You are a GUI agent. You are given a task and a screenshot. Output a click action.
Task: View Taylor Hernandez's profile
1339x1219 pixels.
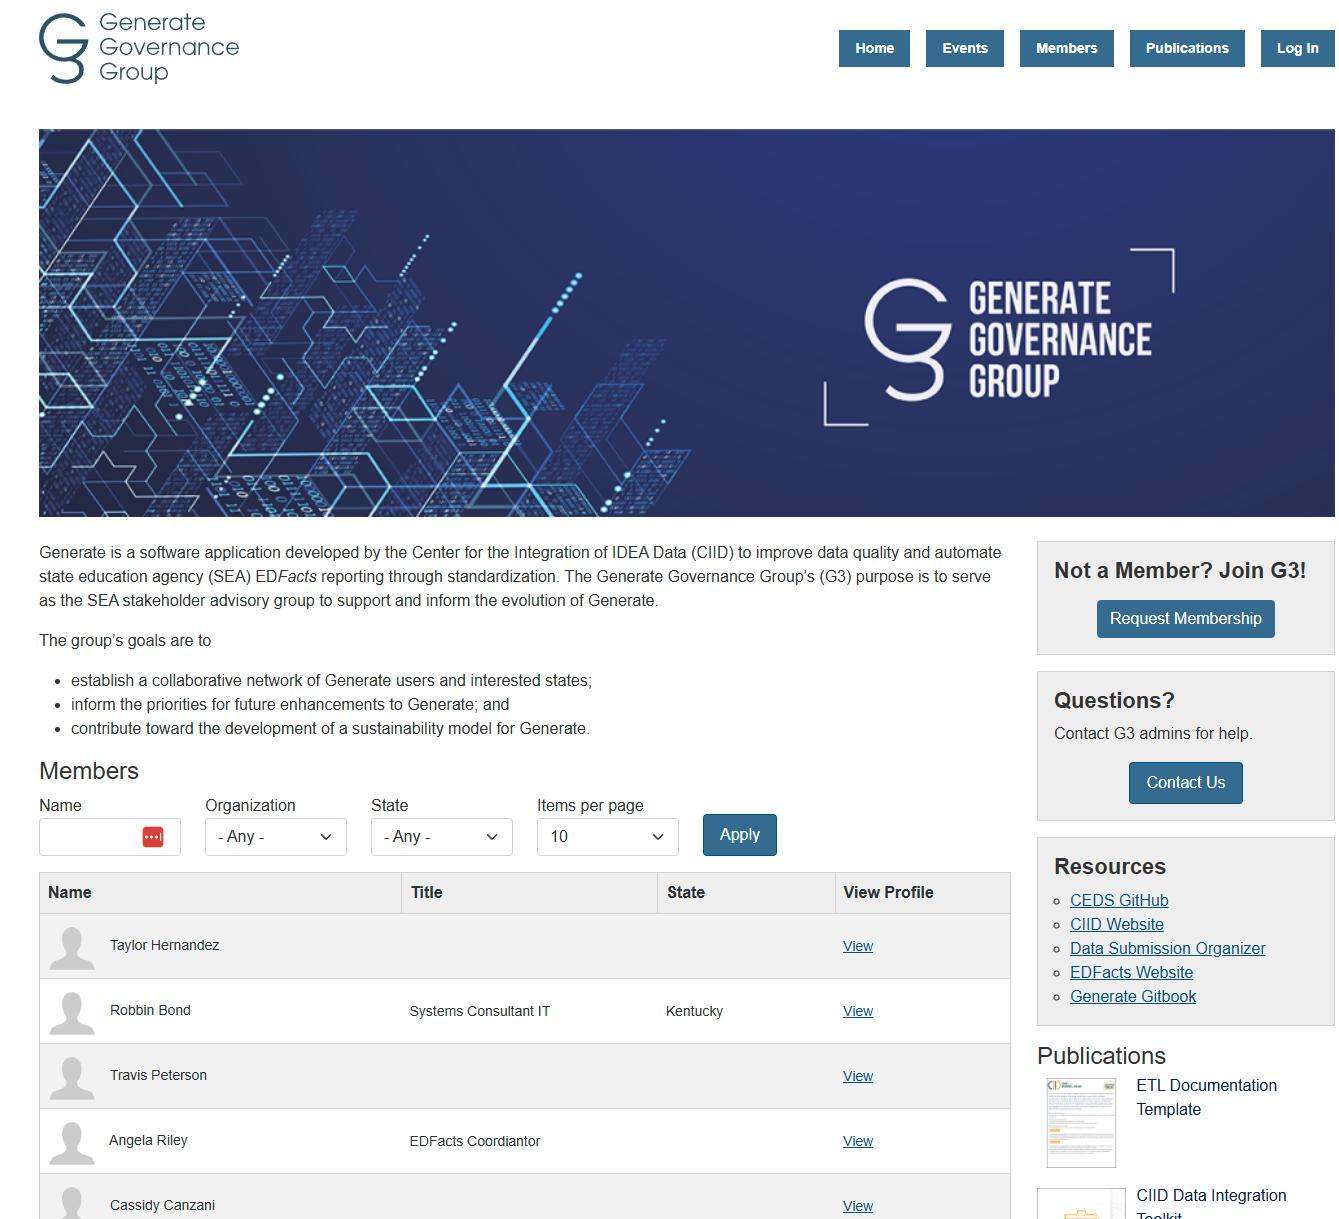tap(858, 946)
